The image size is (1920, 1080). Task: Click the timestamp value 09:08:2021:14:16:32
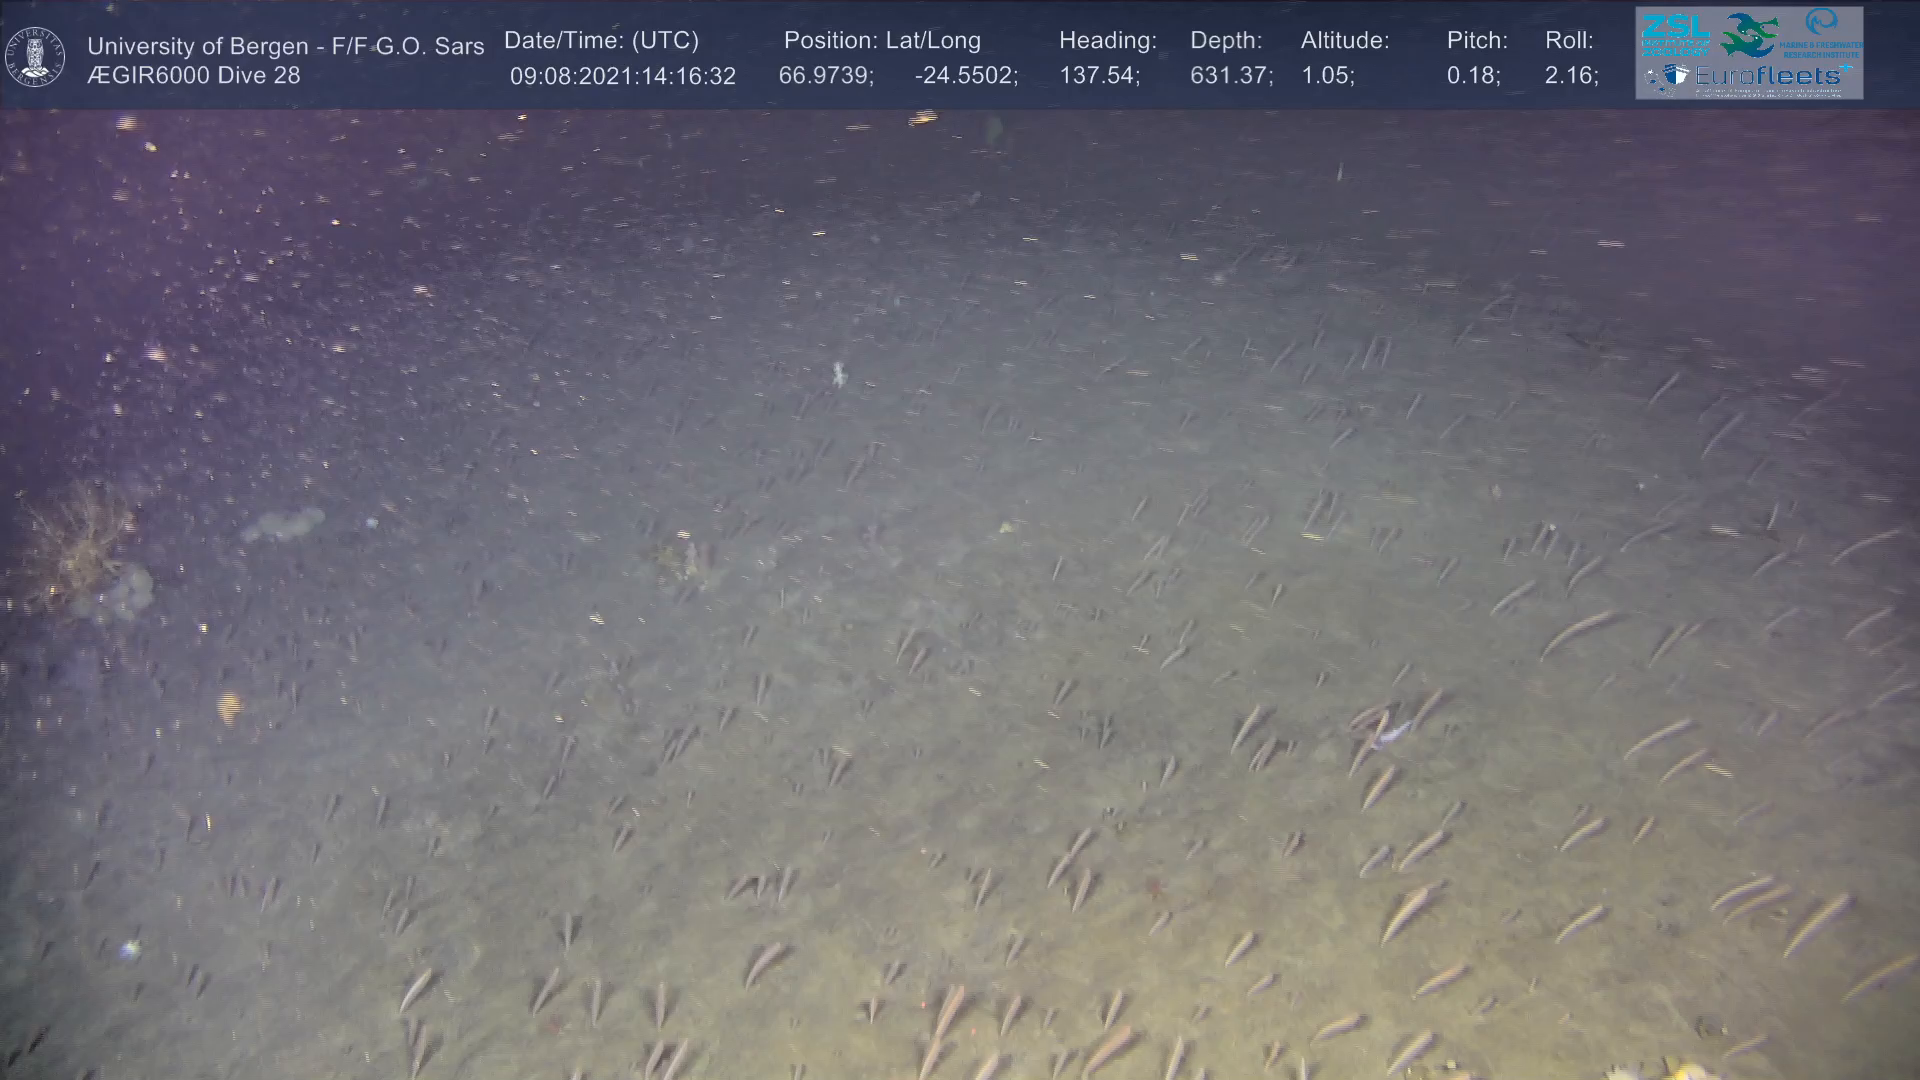pyautogui.click(x=622, y=77)
